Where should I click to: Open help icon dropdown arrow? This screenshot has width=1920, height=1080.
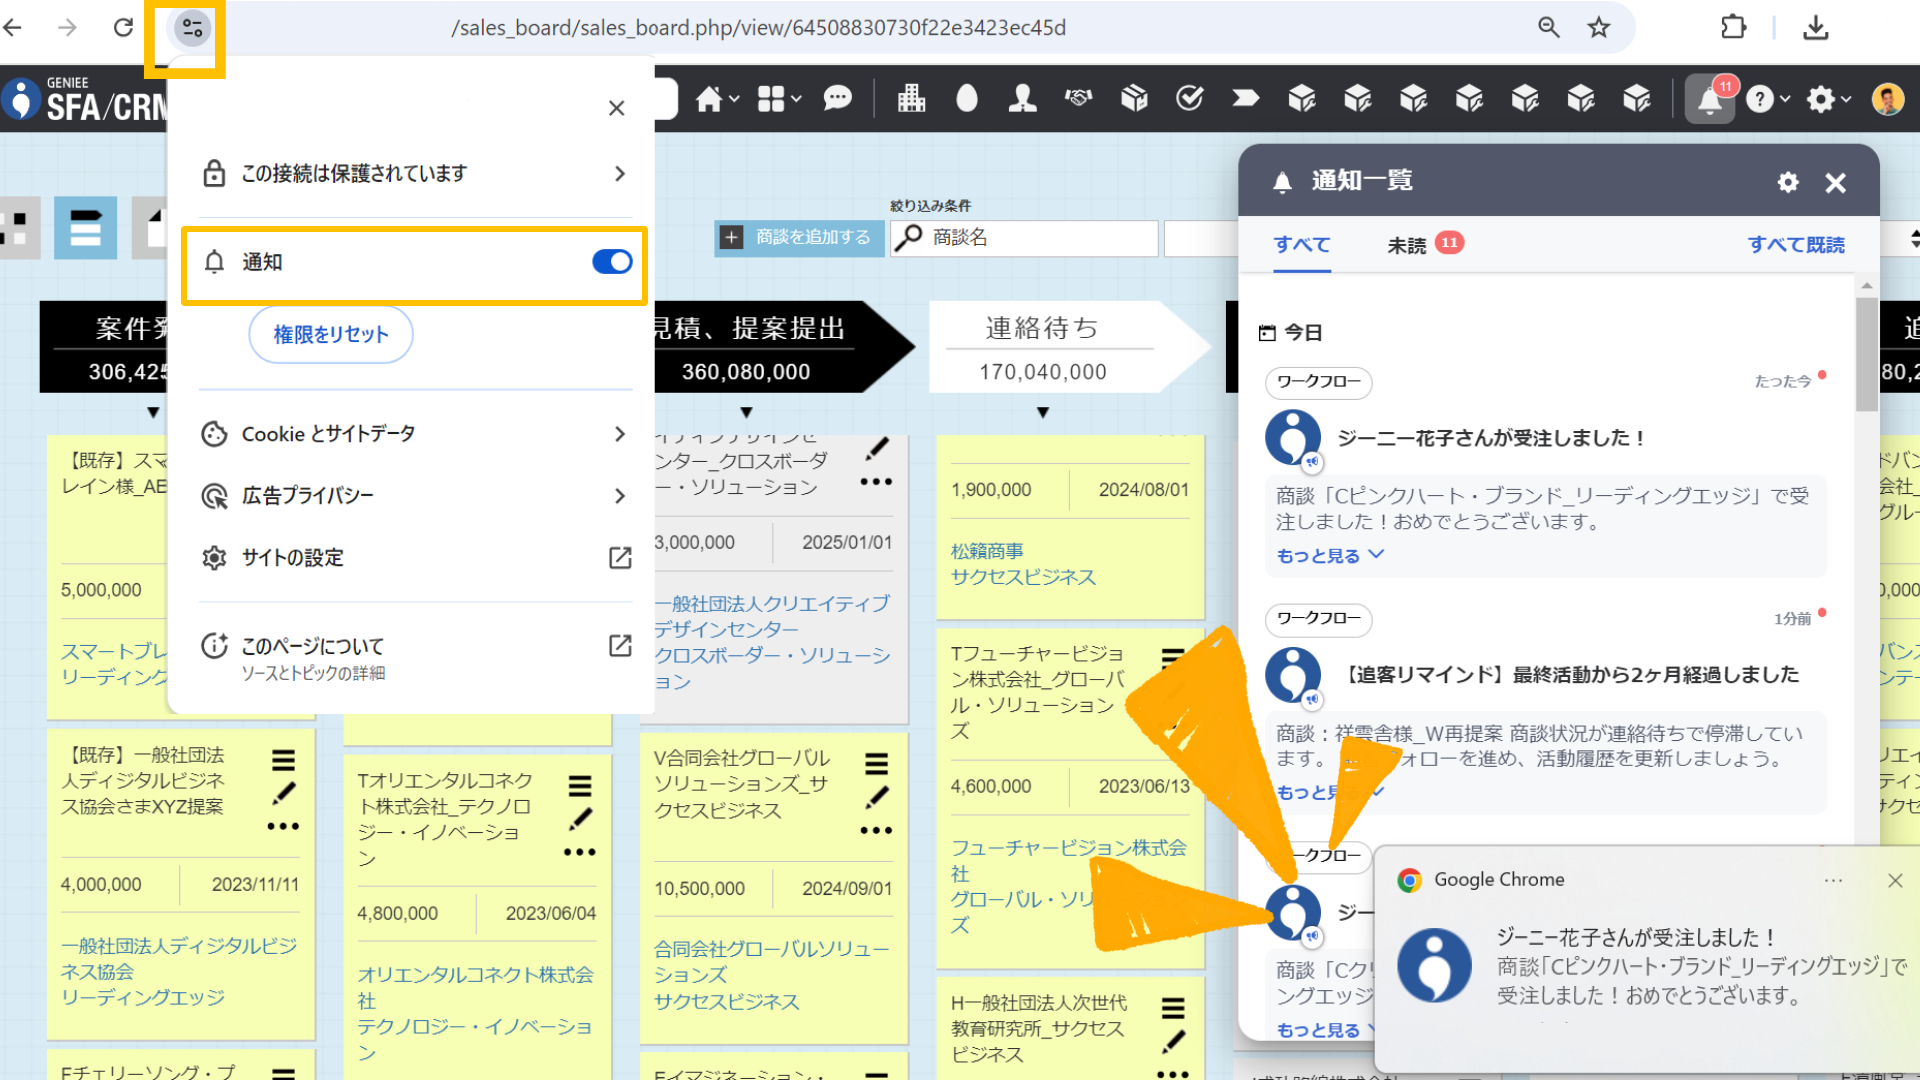coord(1785,99)
